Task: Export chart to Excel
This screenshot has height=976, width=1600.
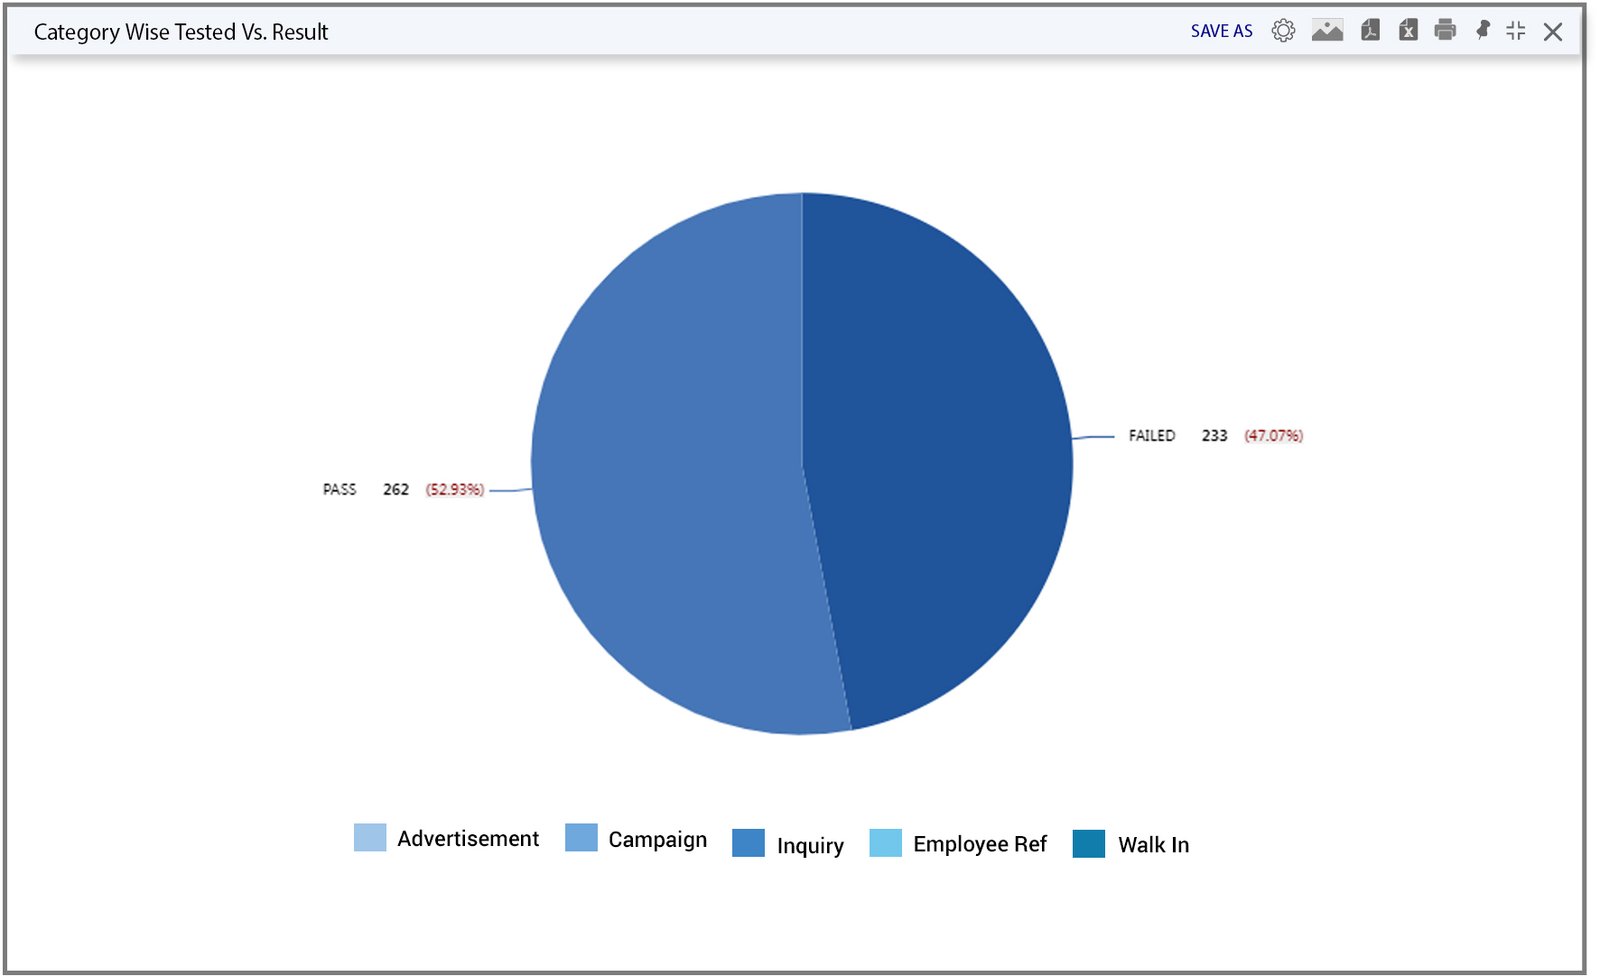Action: [1408, 31]
